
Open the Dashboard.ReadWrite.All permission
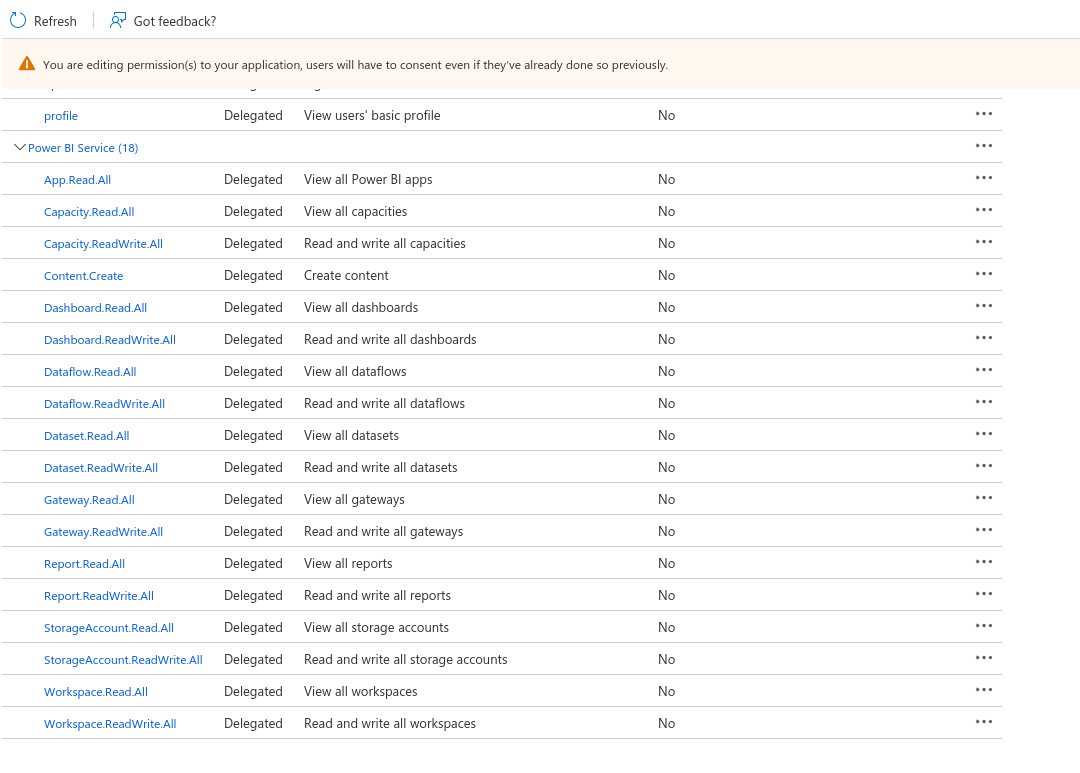pos(110,340)
